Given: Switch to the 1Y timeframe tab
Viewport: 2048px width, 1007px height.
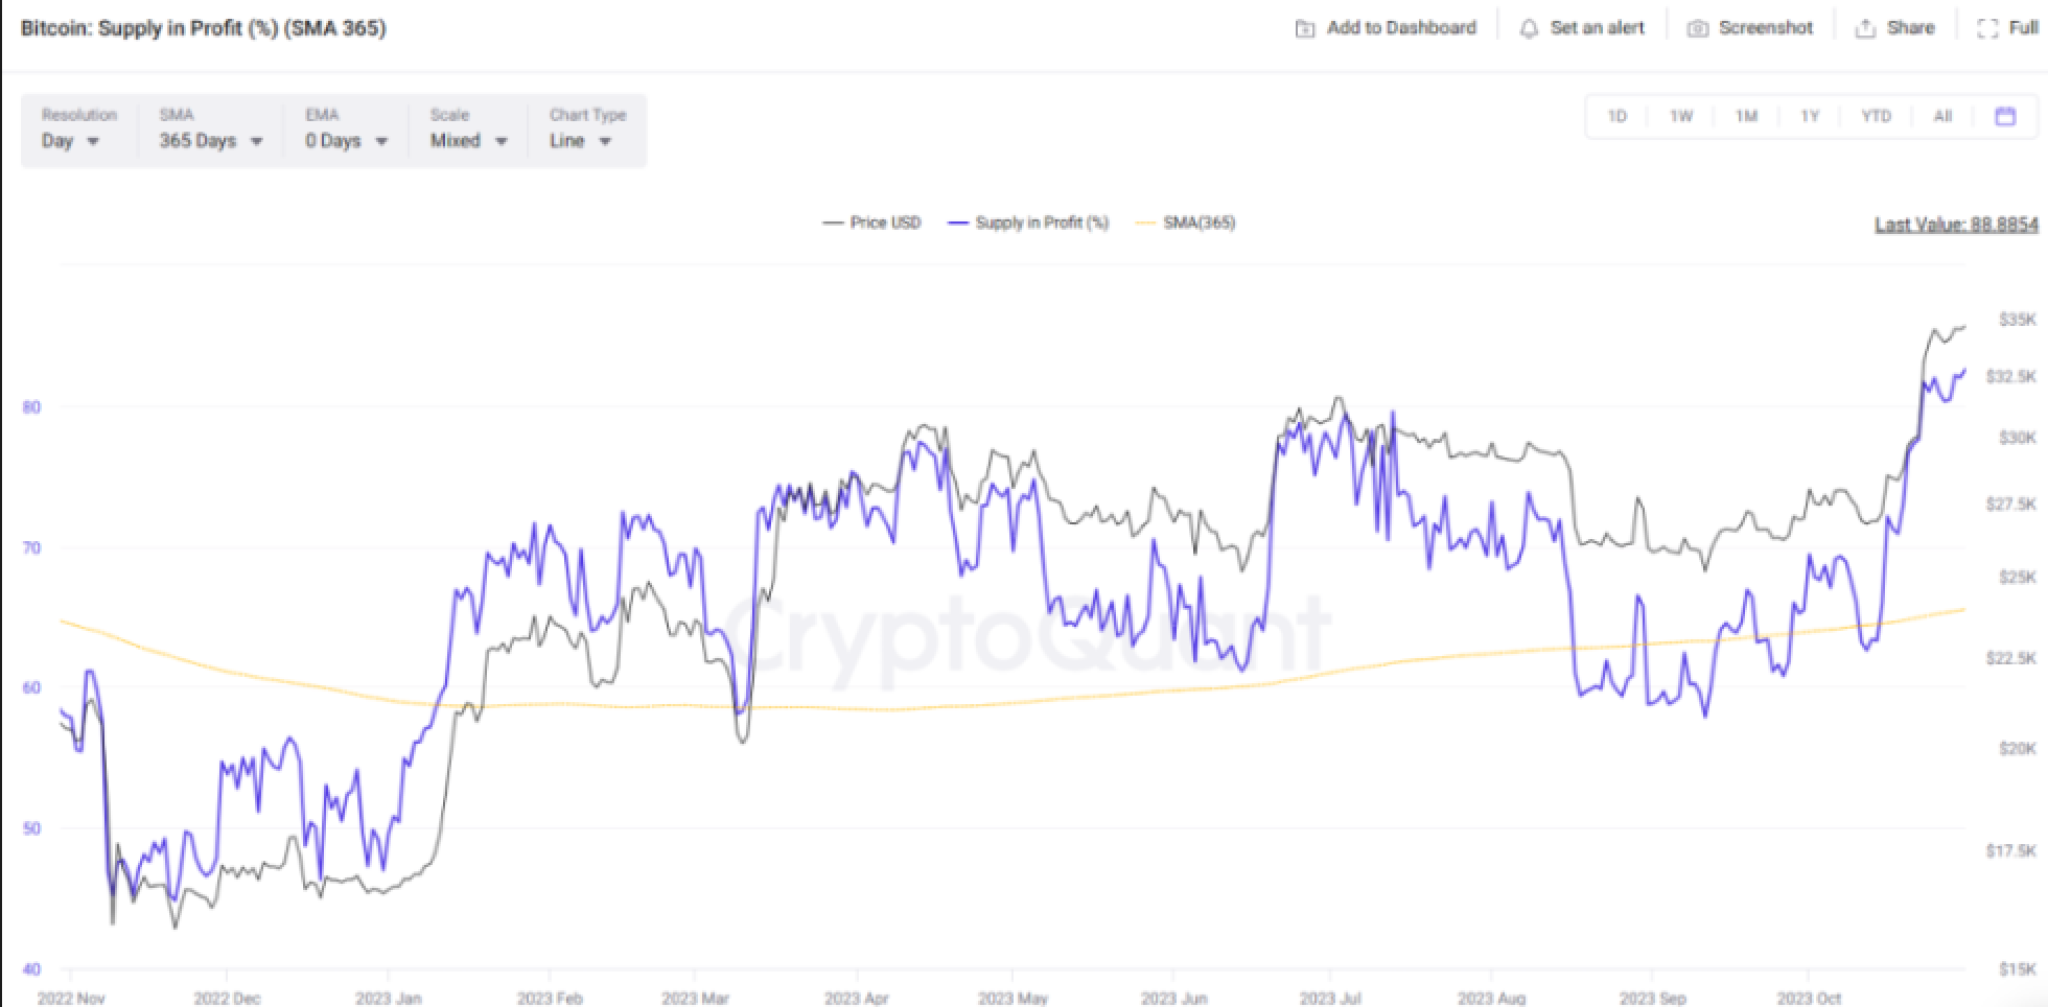Looking at the screenshot, I should 1810,116.
